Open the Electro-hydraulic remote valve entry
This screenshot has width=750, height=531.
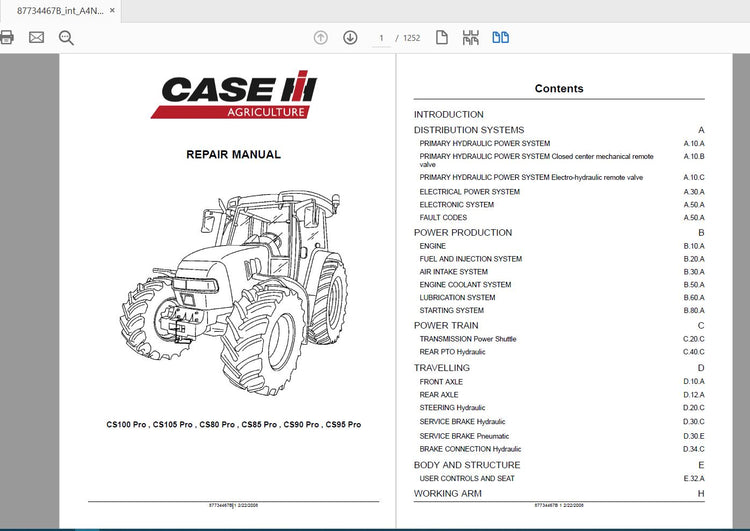(x=531, y=177)
